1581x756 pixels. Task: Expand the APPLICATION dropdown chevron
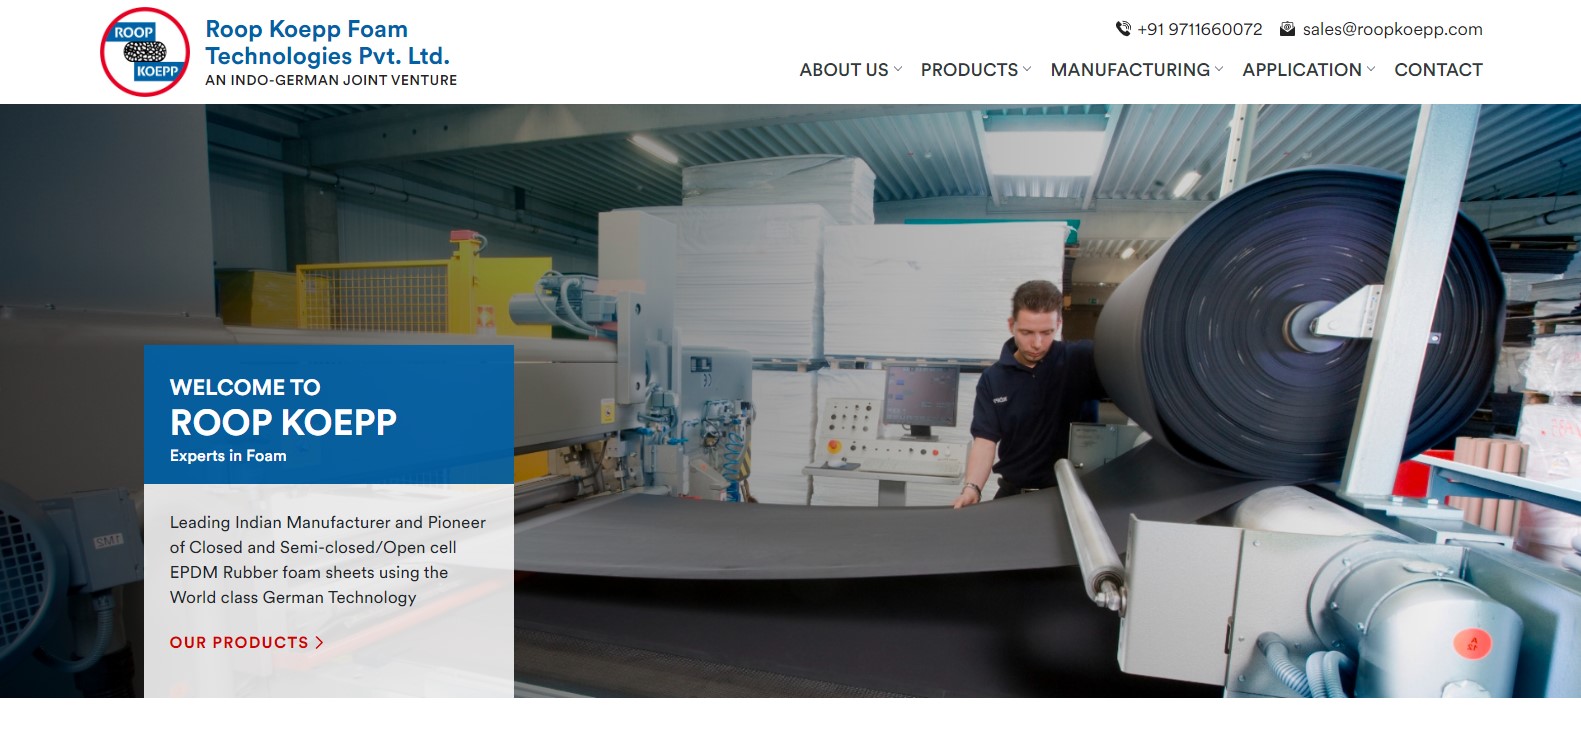tap(1371, 69)
